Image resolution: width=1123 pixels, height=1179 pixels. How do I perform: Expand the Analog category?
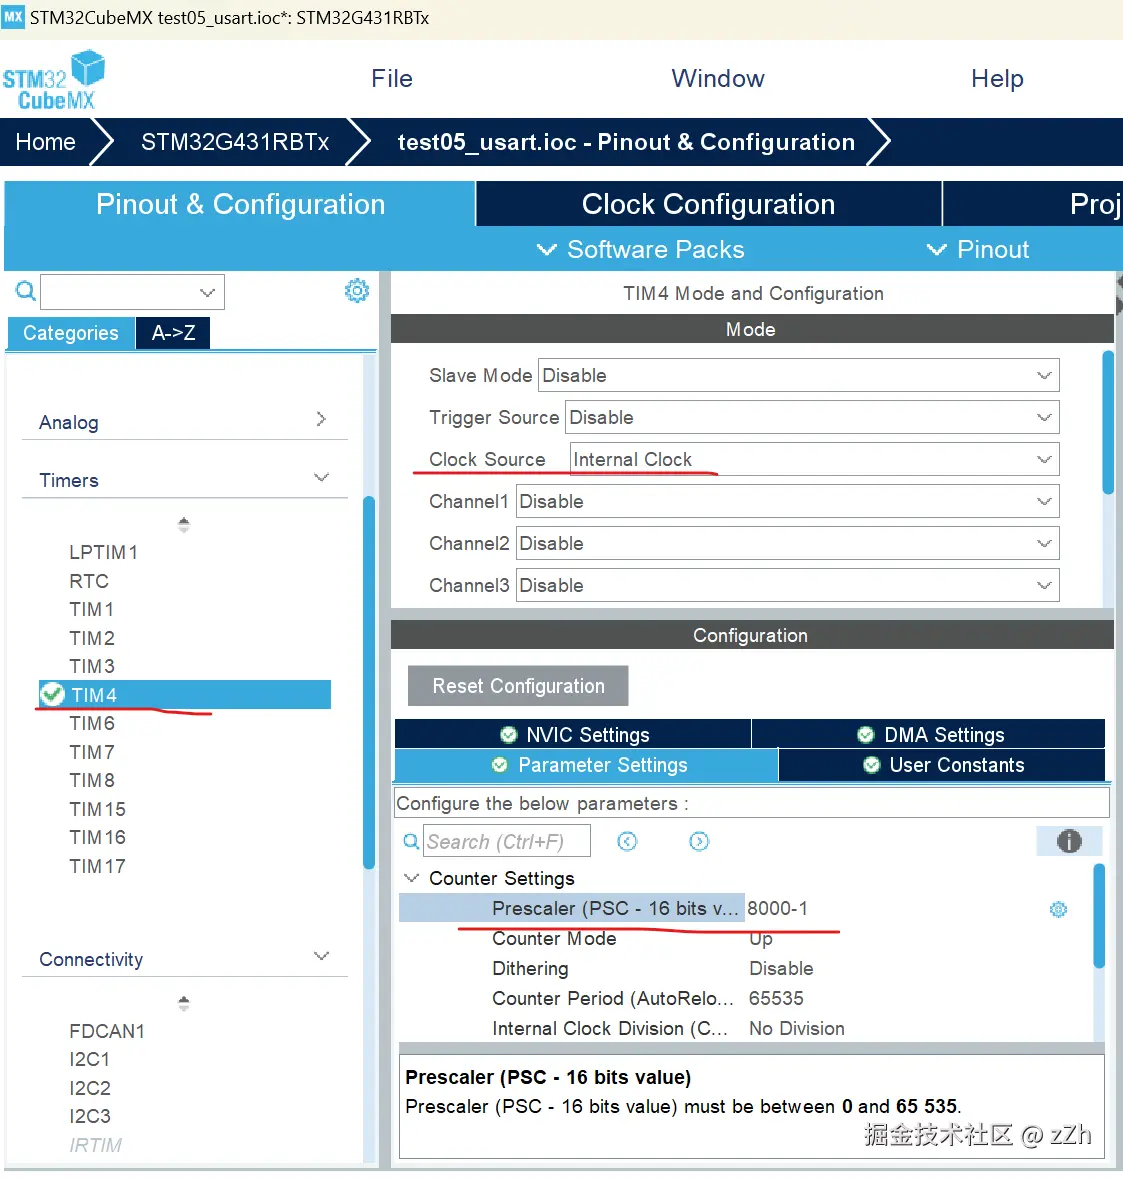(320, 420)
